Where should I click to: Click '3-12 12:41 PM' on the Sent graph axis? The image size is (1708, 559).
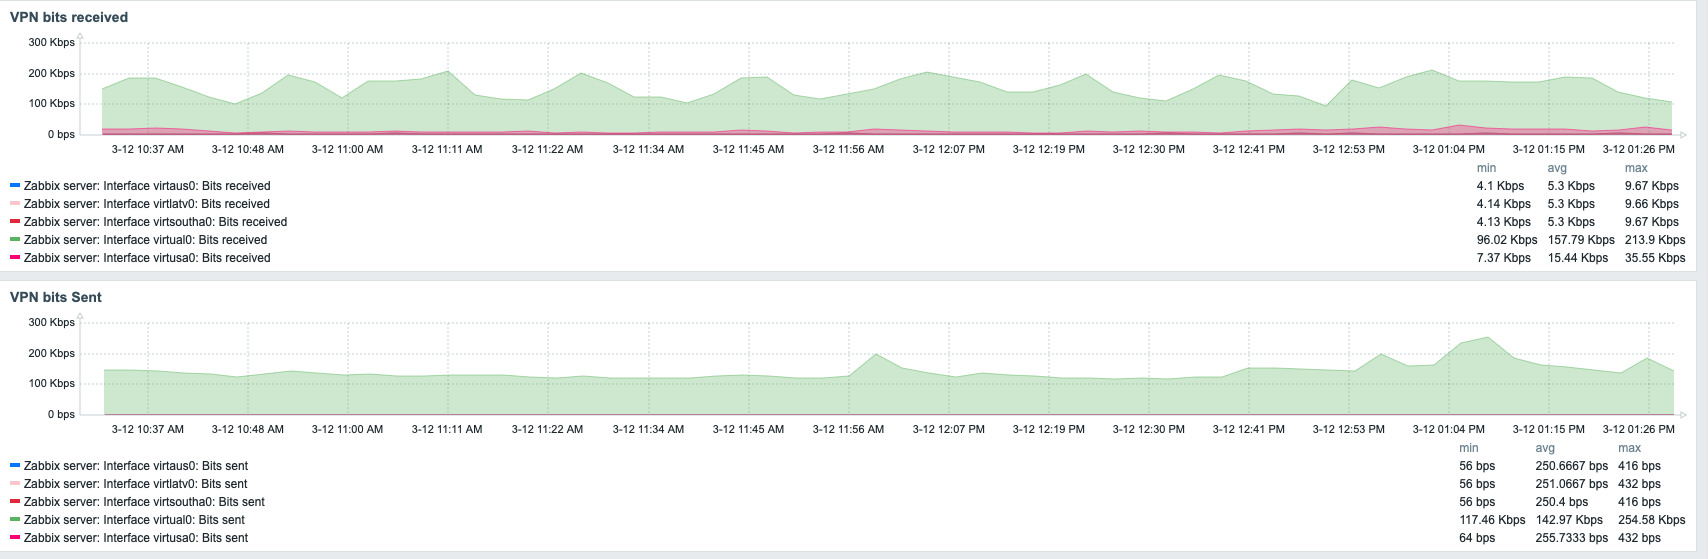(x=1248, y=429)
